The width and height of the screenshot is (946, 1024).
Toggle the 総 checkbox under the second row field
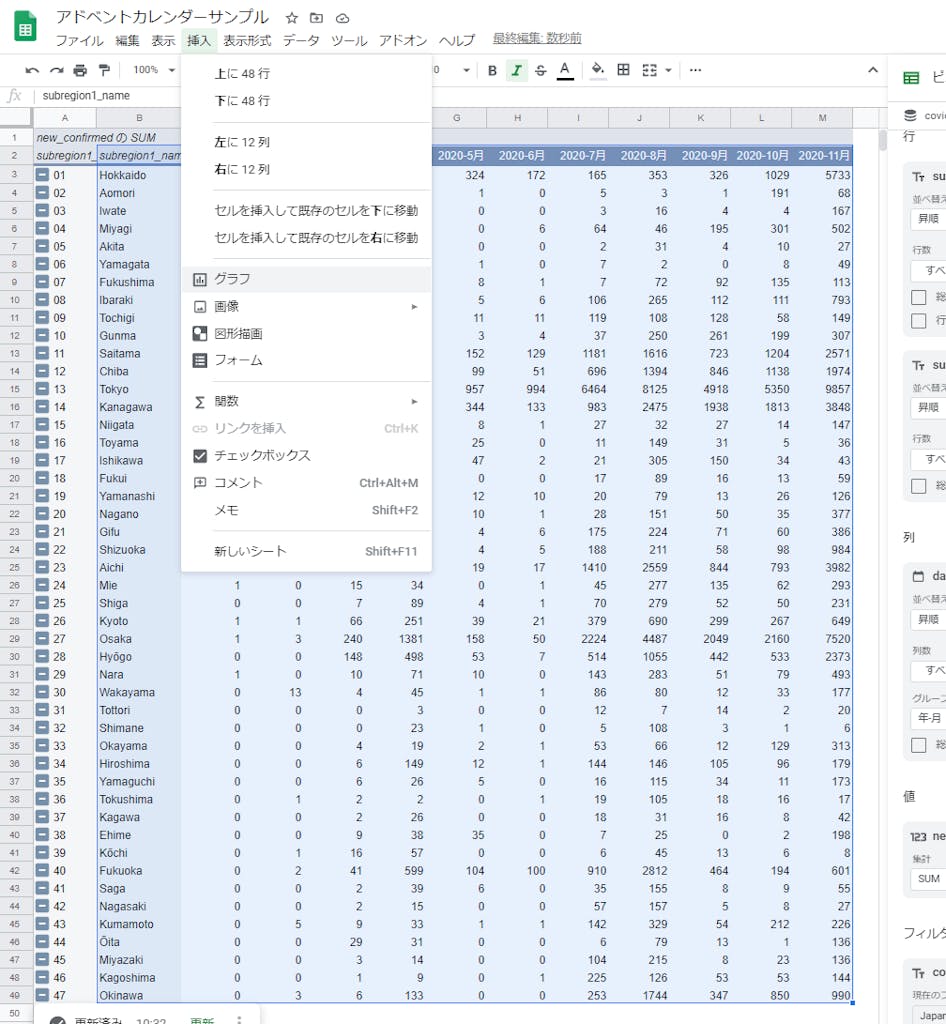(x=919, y=486)
